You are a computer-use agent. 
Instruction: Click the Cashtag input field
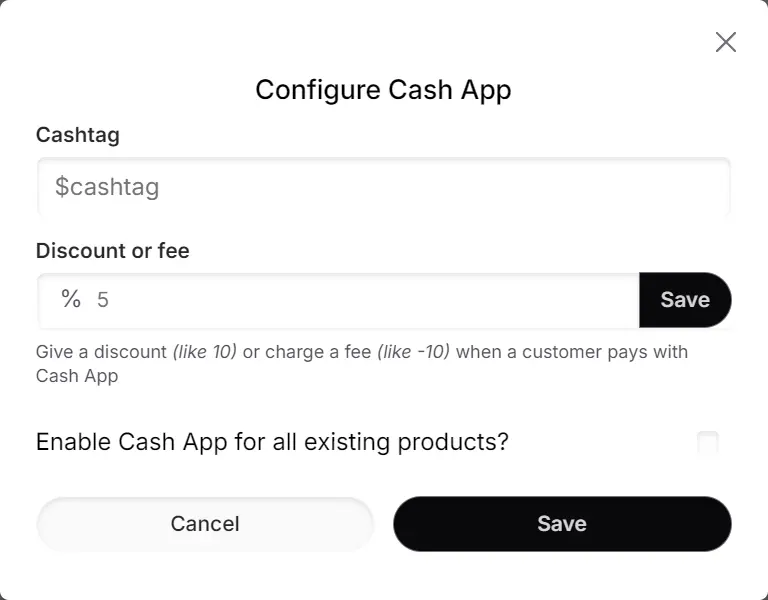coord(384,187)
